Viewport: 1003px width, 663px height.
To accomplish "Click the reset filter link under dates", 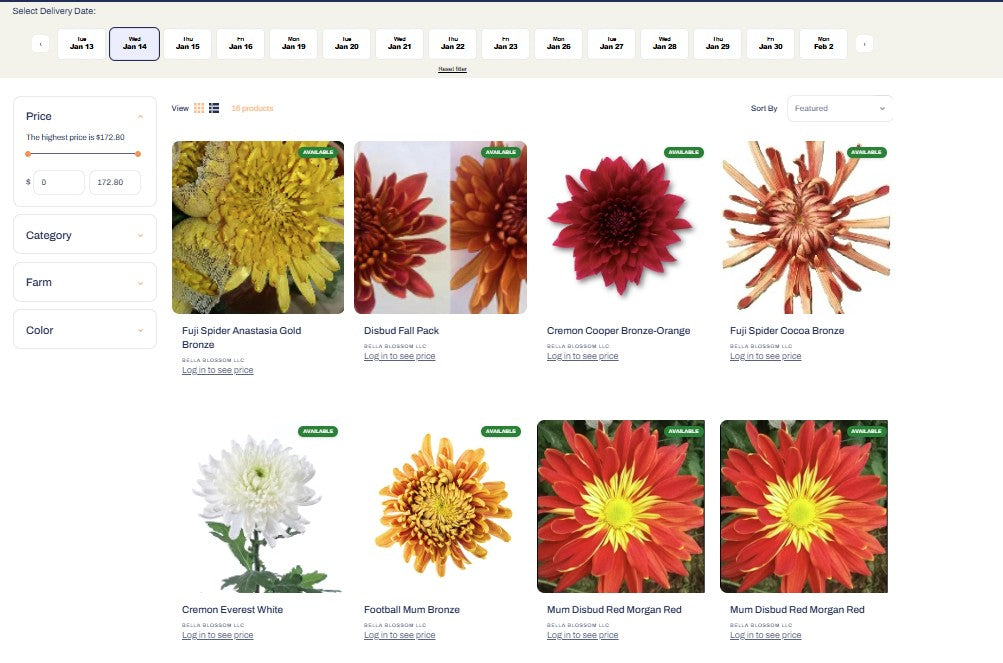I will tap(452, 70).
